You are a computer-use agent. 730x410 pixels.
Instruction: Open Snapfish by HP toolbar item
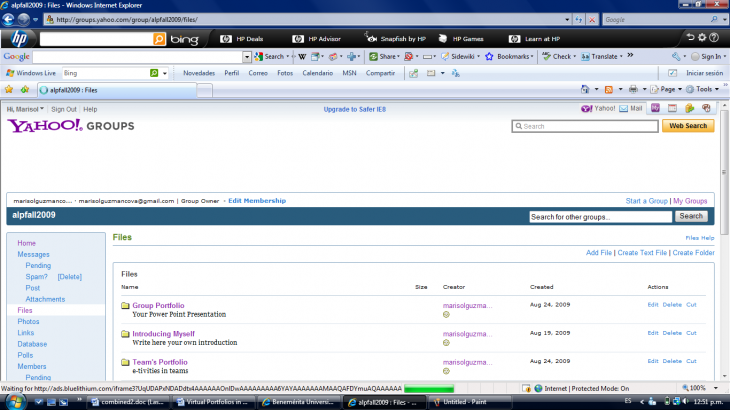tap(396, 39)
